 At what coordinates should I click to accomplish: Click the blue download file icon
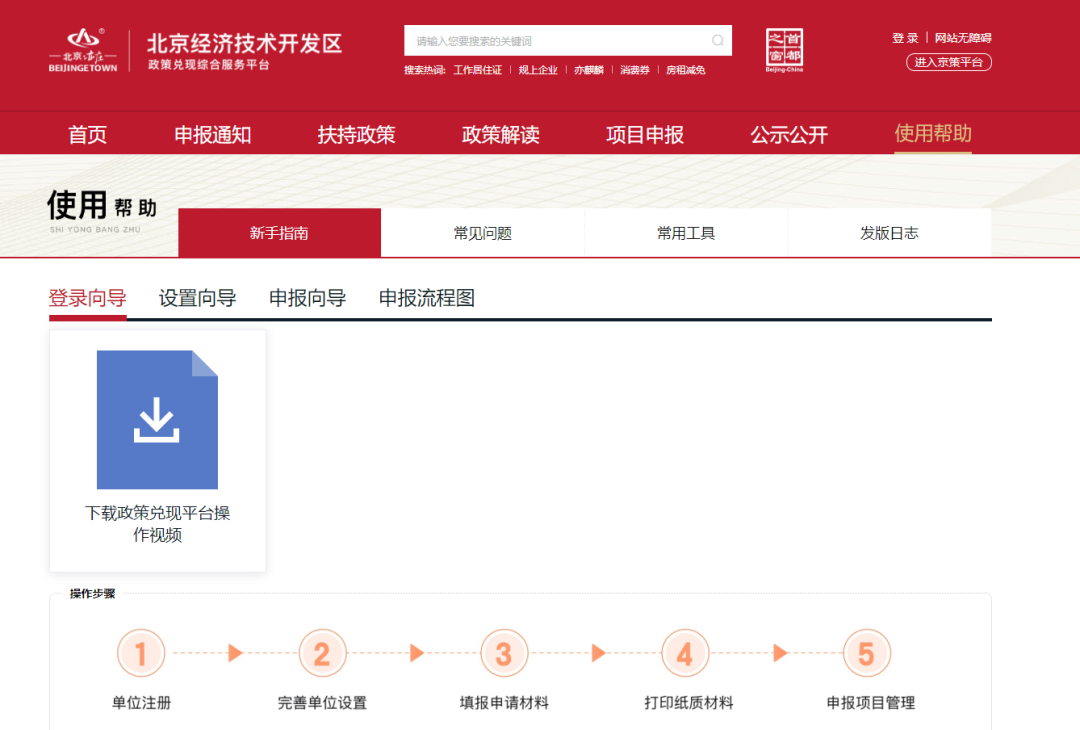pyautogui.click(x=157, y=420)
